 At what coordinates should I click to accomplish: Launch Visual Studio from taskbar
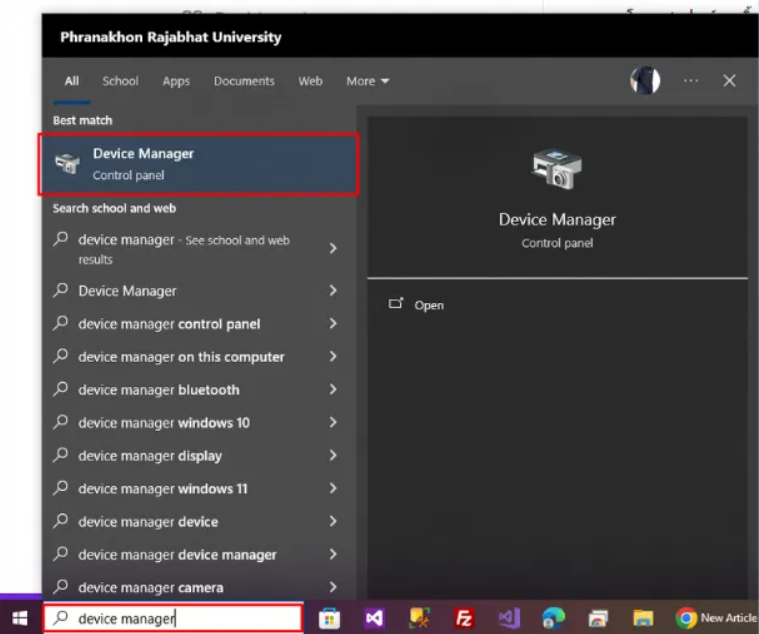(x=374, y=619)
